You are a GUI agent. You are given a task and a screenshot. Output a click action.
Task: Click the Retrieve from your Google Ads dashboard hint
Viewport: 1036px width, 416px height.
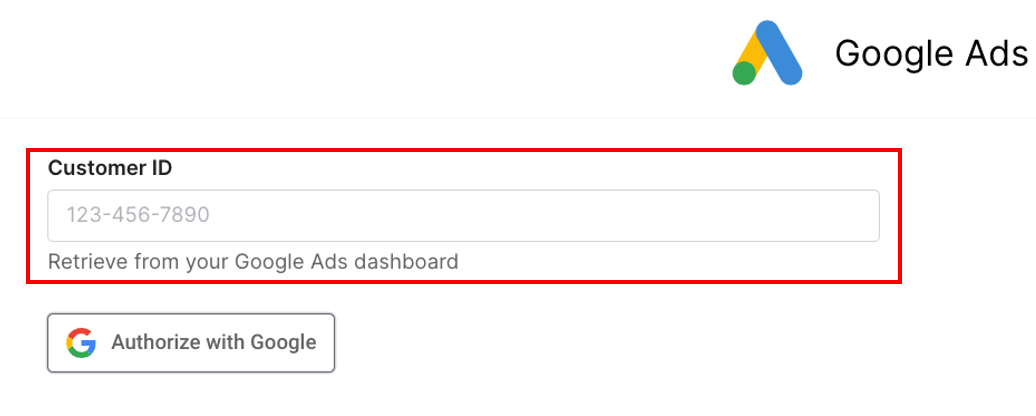(253, 262)
